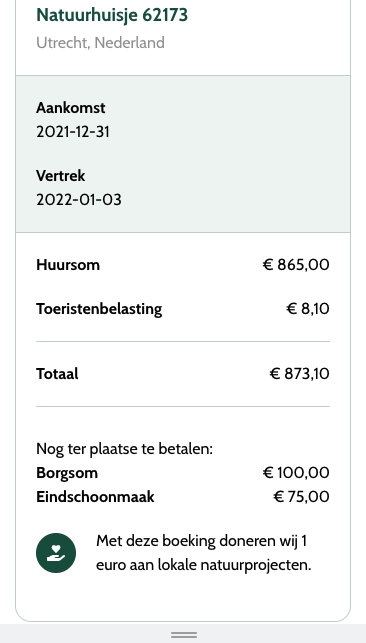Click the Huursom label
Image resolution: width=366 pixels, height=643 pixels.
point(68,265)
